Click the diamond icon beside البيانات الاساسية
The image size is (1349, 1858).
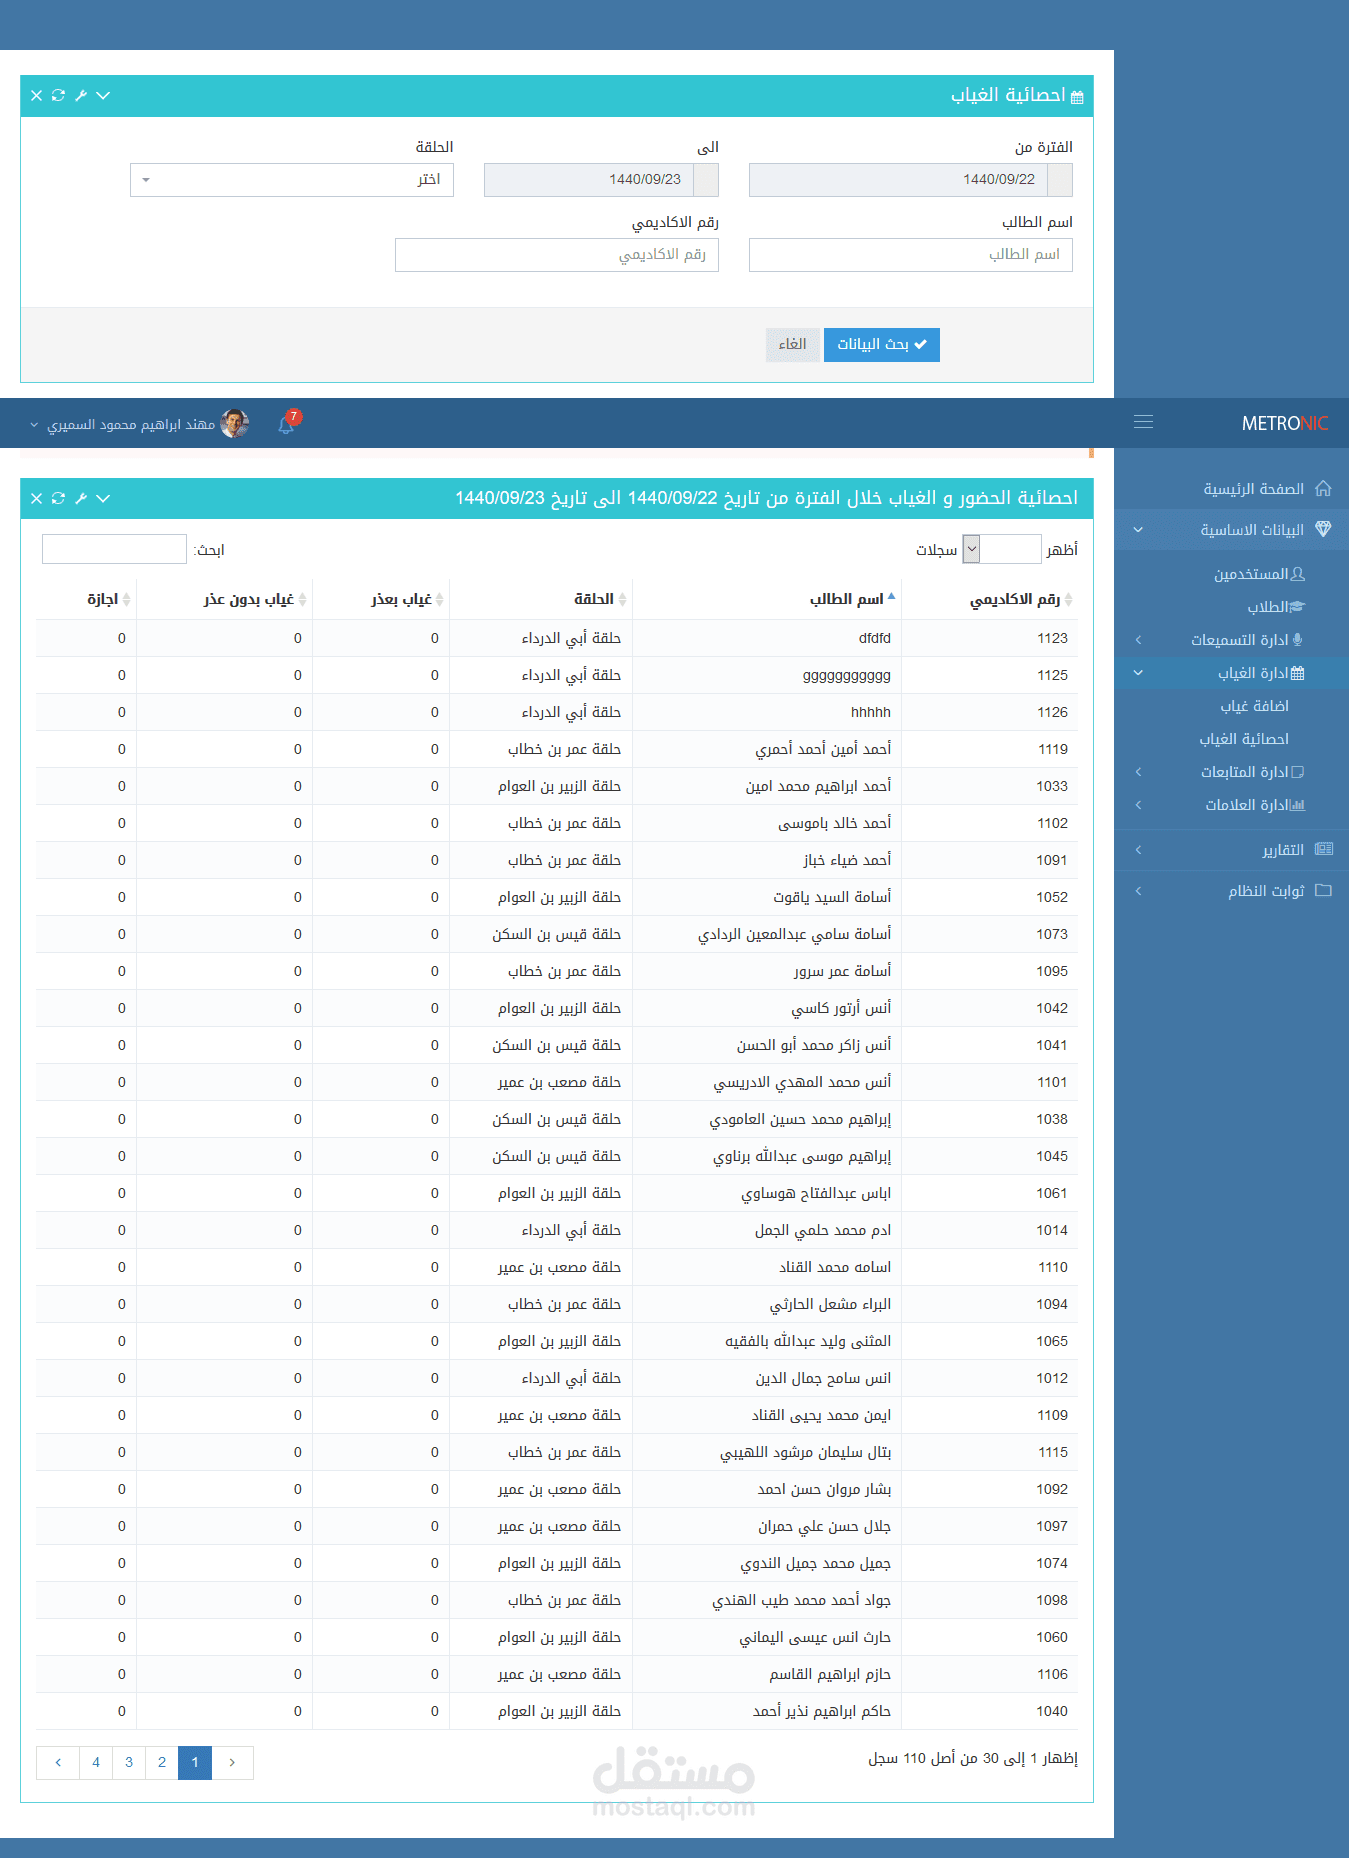(1323, 529)
